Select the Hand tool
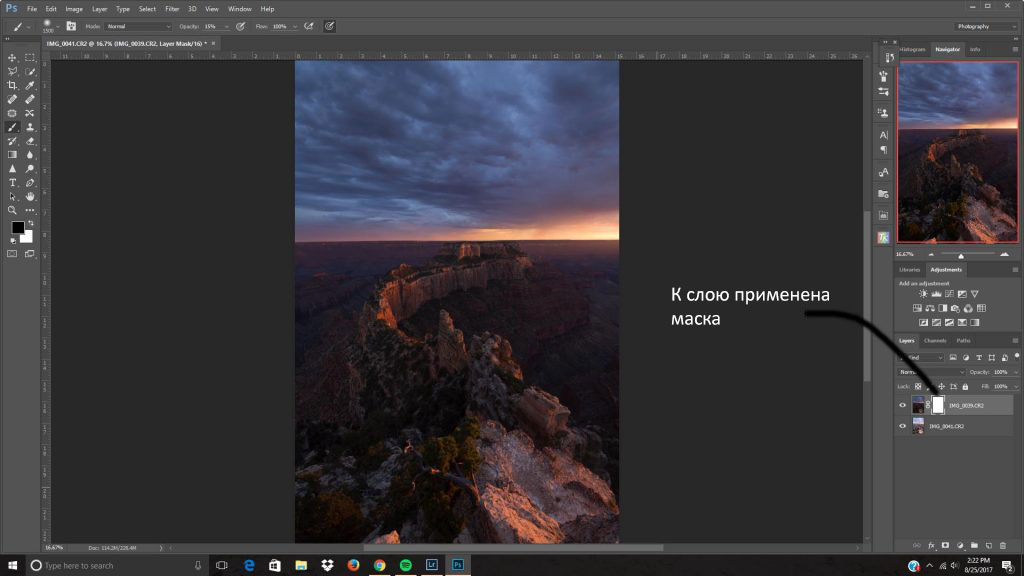Image resolution: width=1024 pixels, height=576 pixels. point(29,197)
